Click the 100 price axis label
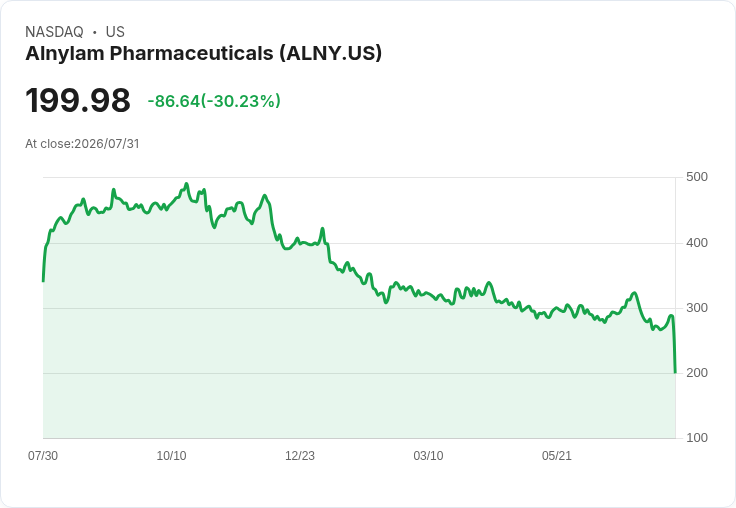Screen dimensions: 736x508 coord(697,438)
